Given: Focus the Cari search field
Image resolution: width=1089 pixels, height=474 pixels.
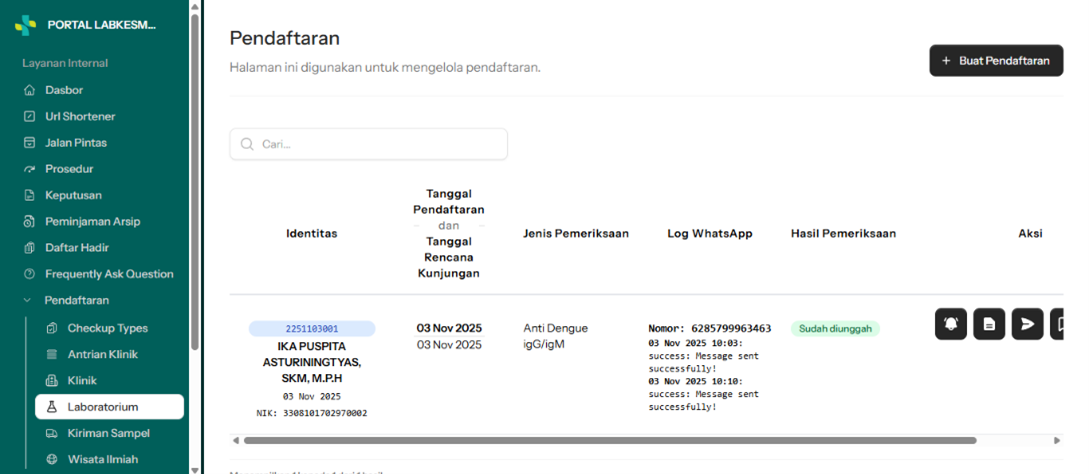Looking at the screenshot, I should tap(369, 144).
